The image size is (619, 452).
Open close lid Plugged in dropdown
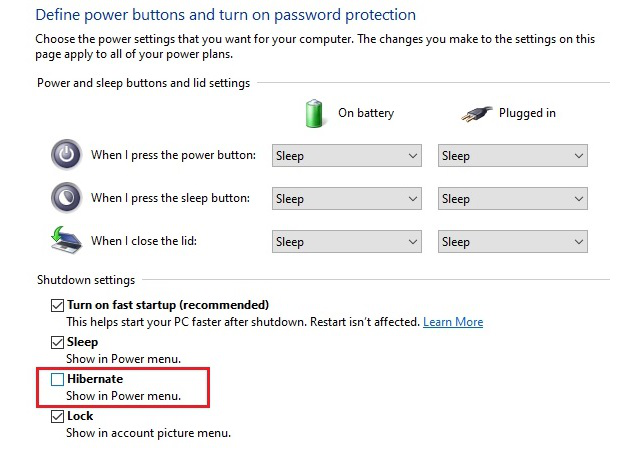(512, 242)
